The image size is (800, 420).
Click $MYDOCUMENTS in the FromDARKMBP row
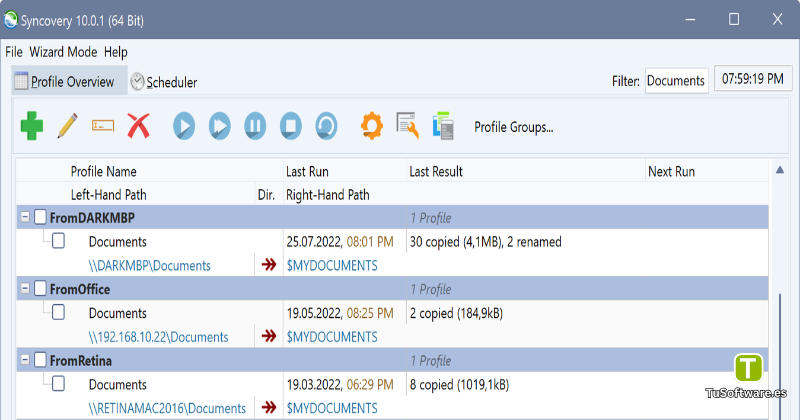pos(332,266)
